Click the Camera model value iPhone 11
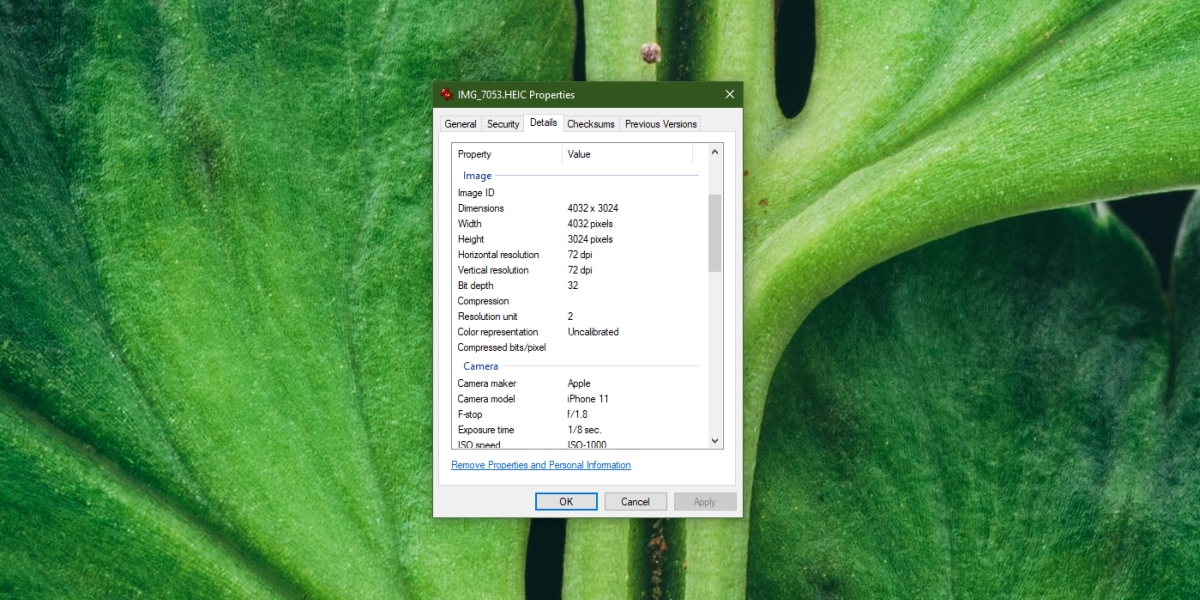 pos(589,398)
